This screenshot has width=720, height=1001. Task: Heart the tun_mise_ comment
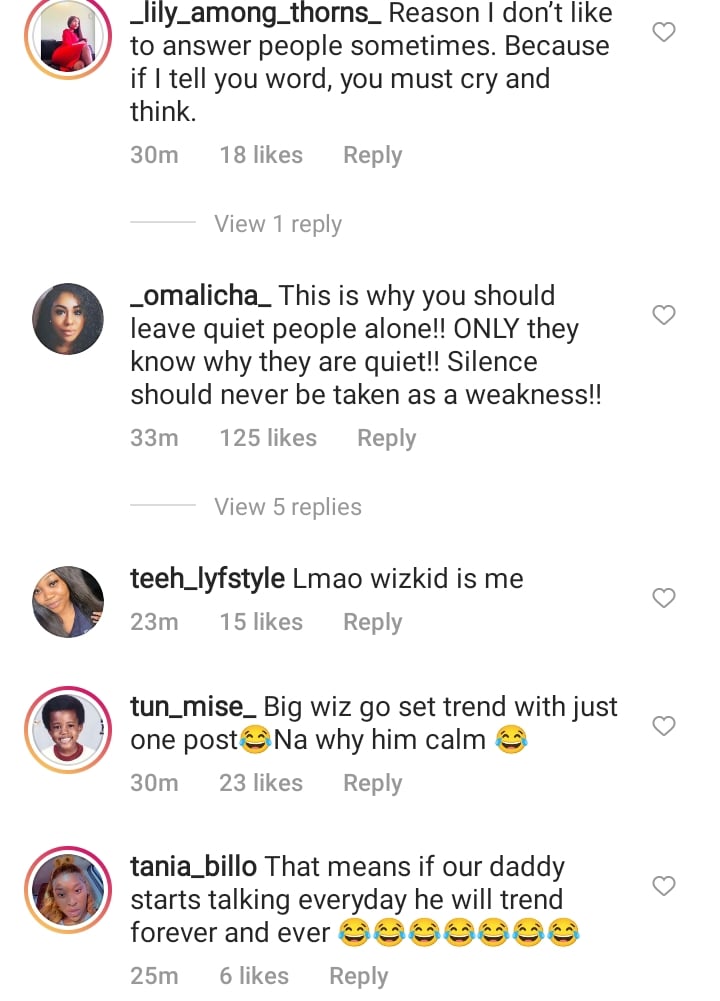(x=664, y=726)
